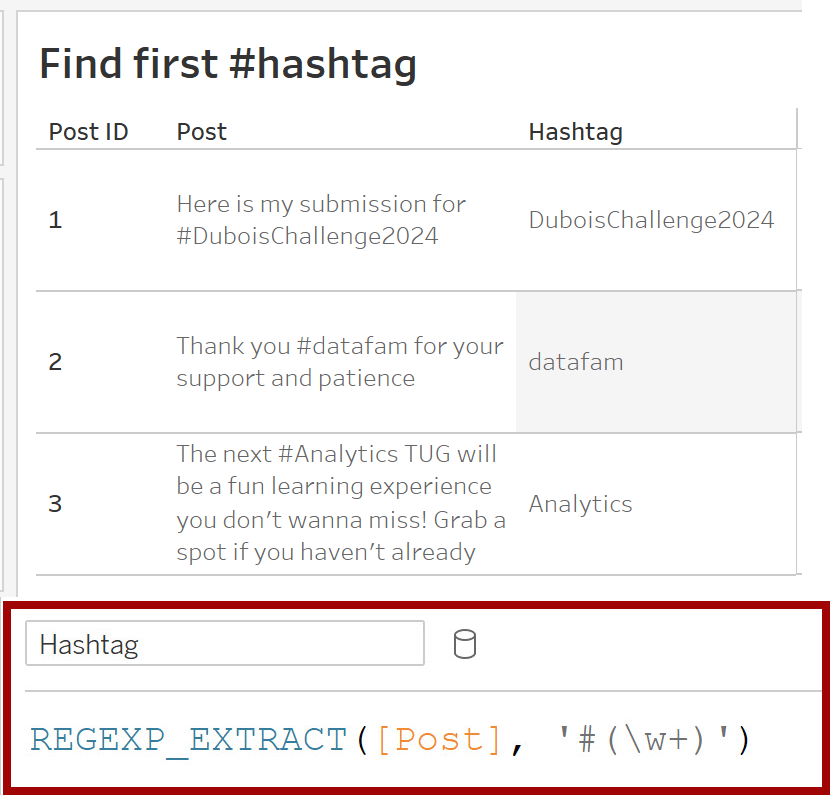Click the post text thanking #datafam

pos(340,362)
